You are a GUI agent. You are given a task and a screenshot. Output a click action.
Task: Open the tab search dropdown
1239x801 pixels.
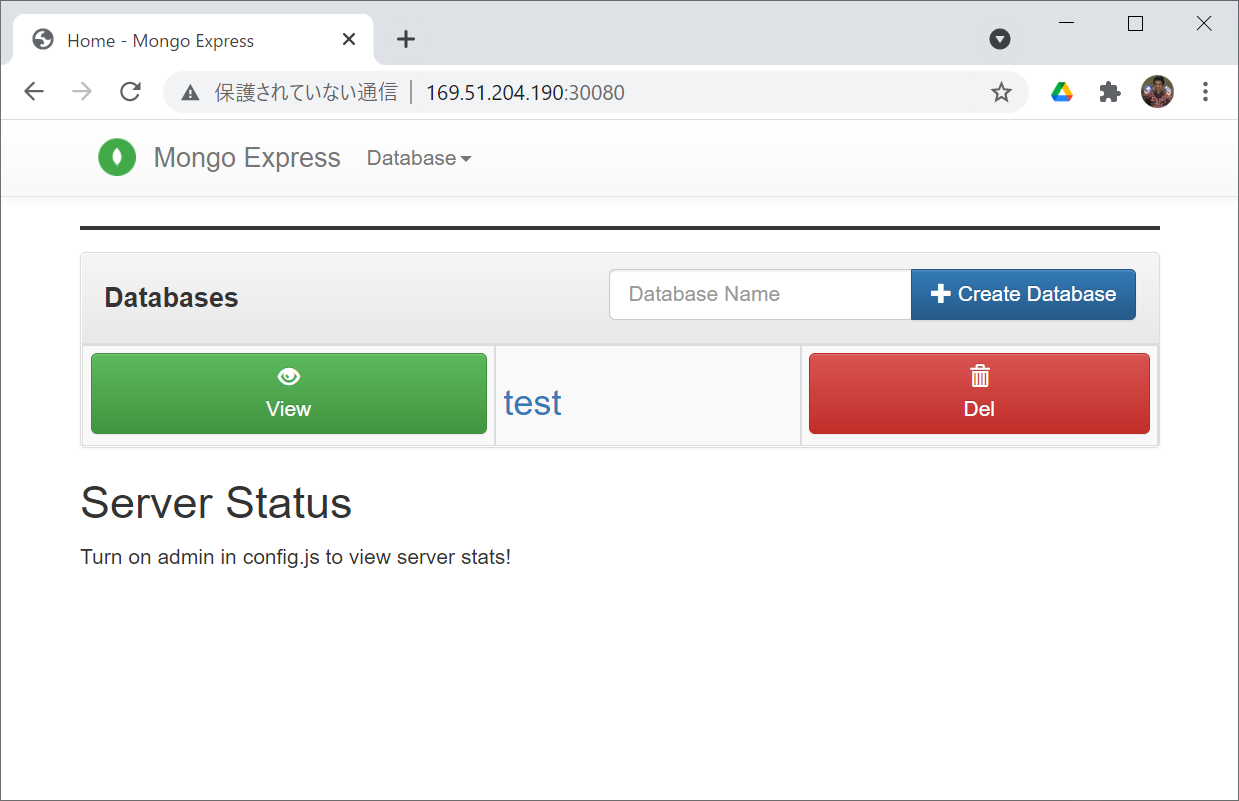[x=1000, y=39]
